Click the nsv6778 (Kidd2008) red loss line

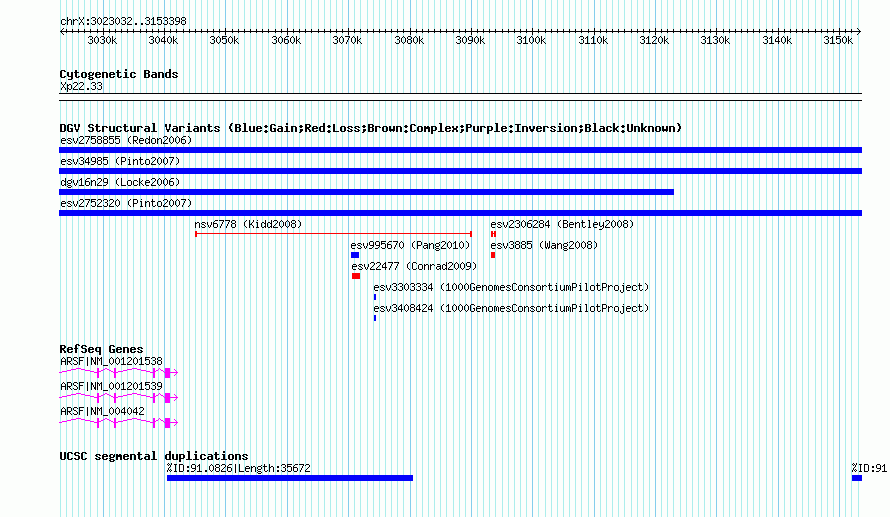(x=333, y=234)
